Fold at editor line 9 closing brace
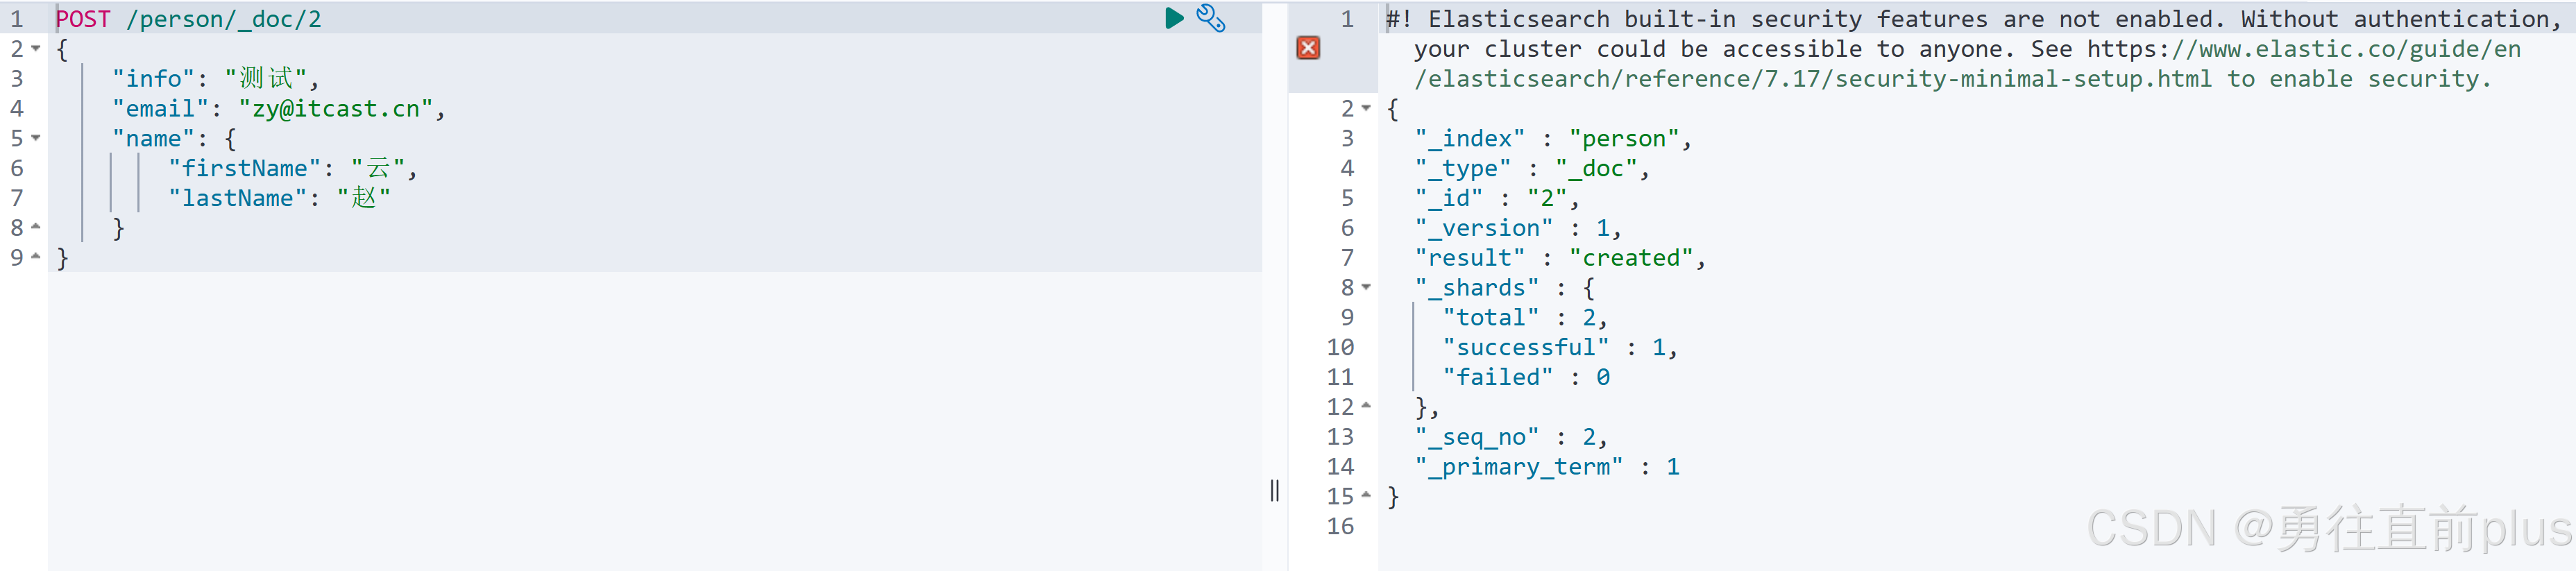This screenshot has width=2576, height=571. 36,257
